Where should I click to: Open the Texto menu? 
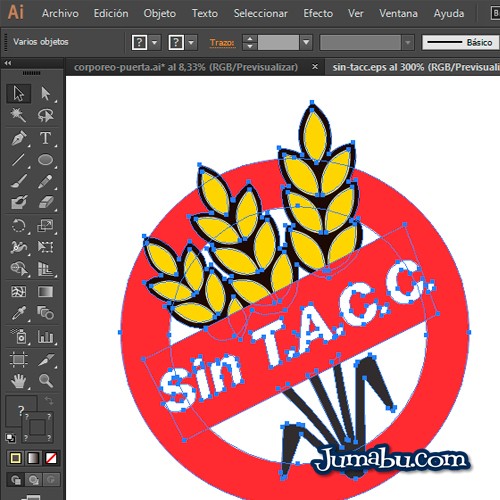tap(205, 13)
